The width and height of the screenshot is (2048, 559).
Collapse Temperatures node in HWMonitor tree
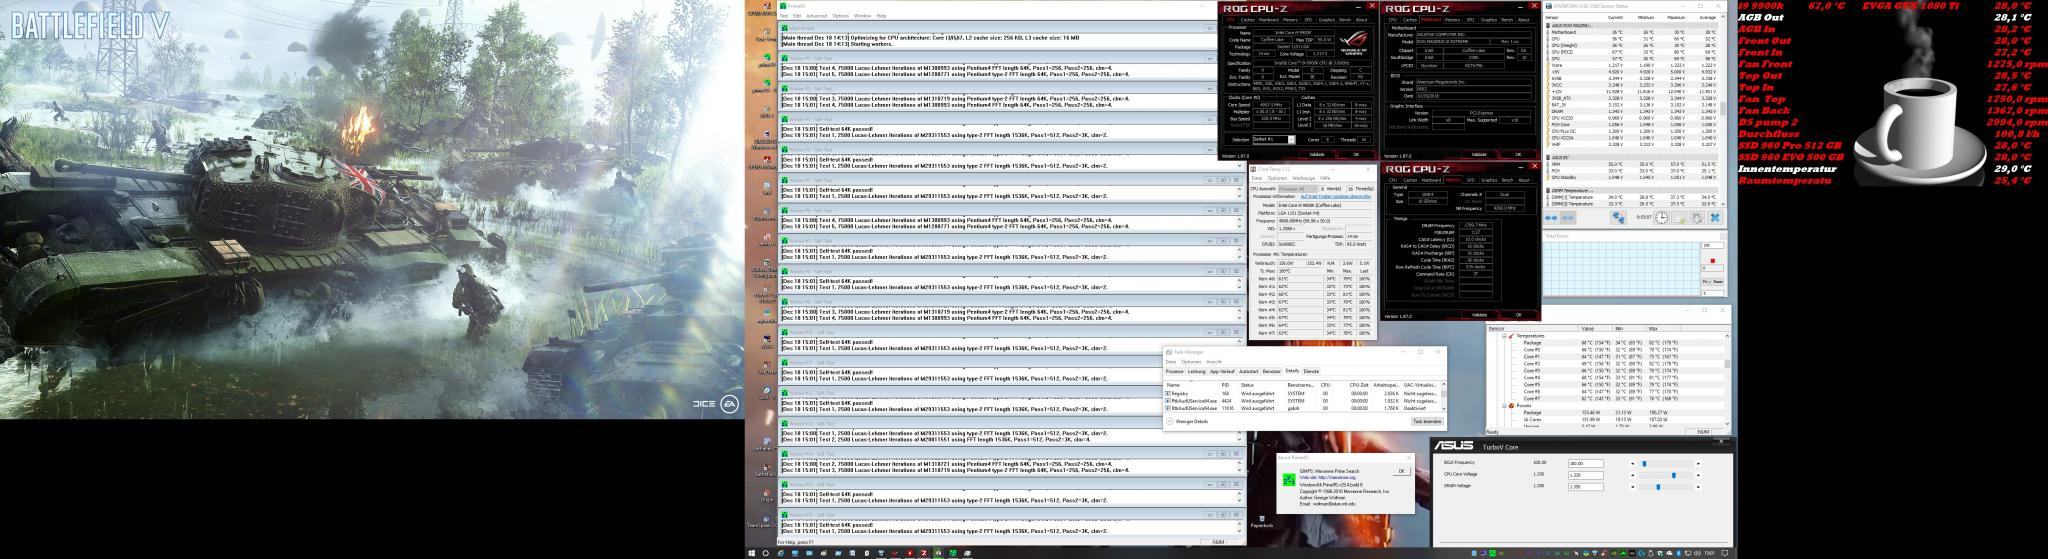(1504, 336)
